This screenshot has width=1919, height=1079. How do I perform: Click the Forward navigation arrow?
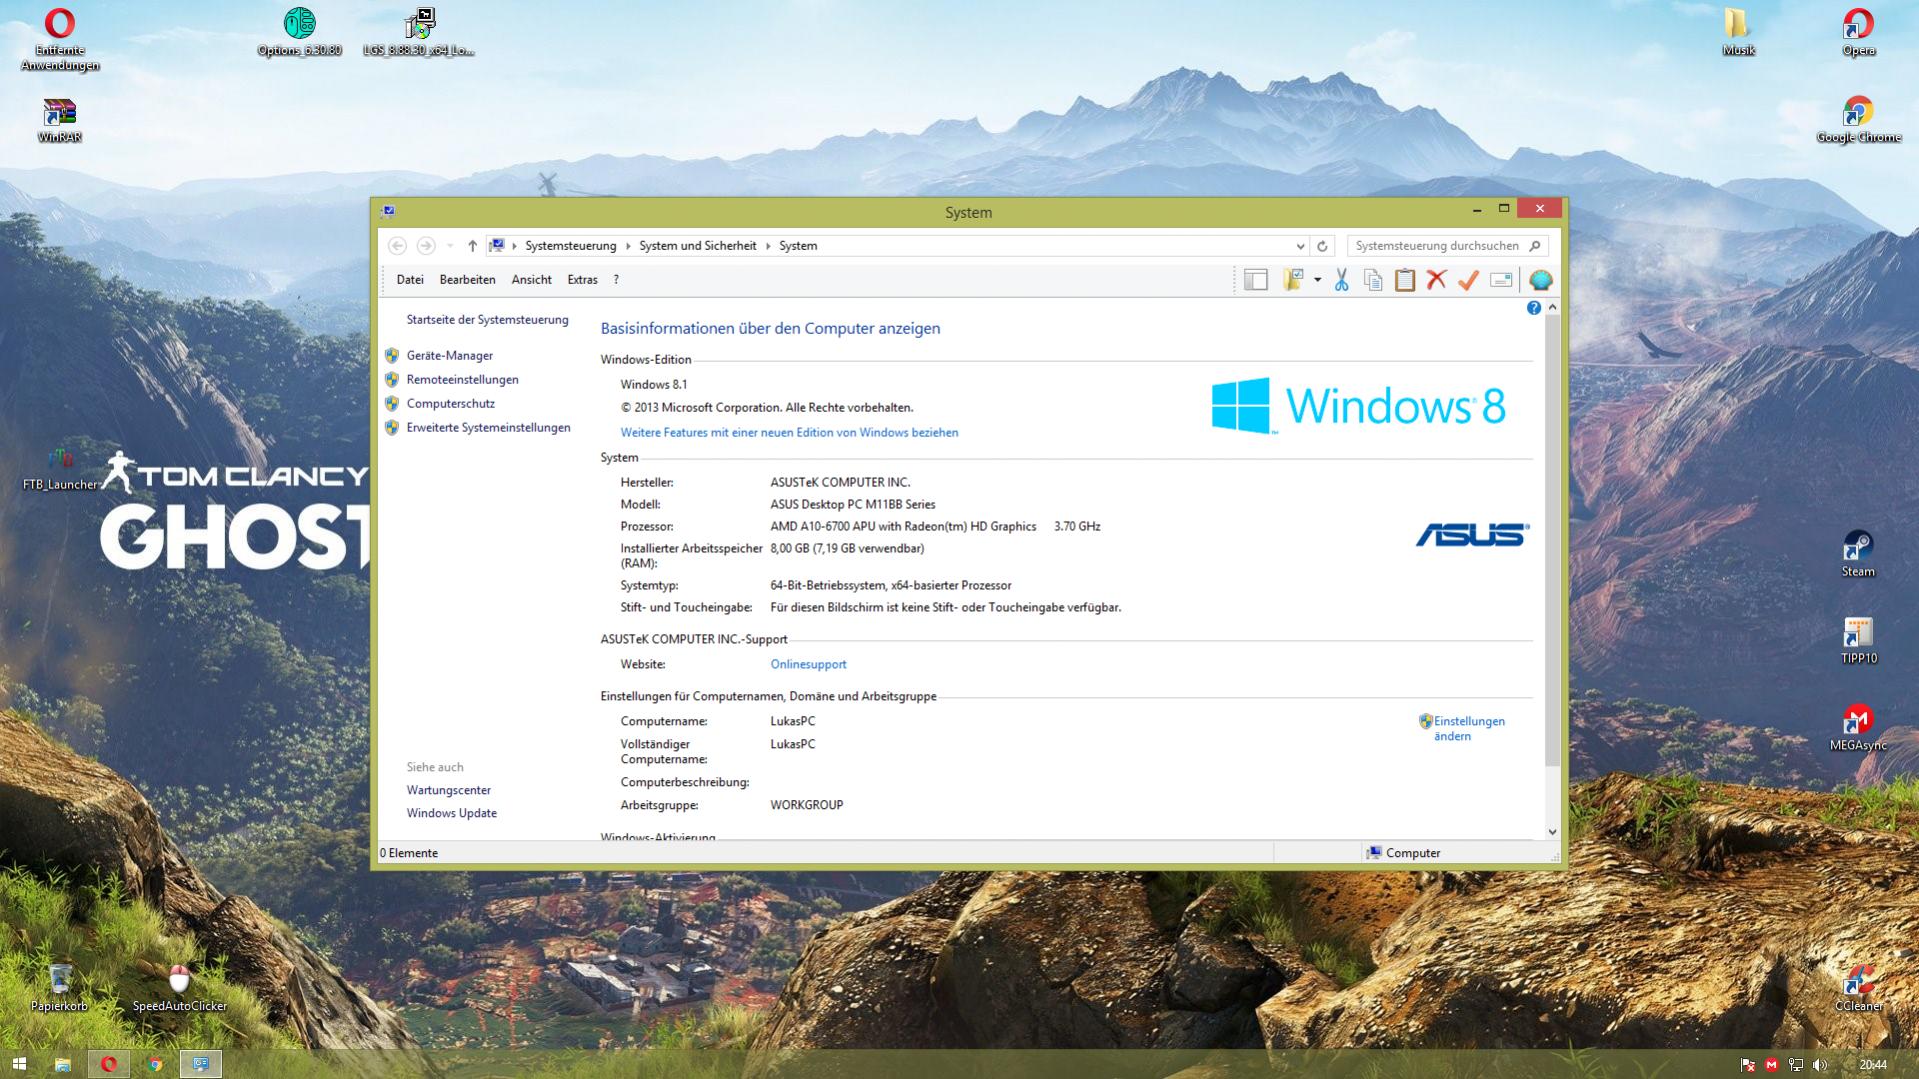(426, 246)
